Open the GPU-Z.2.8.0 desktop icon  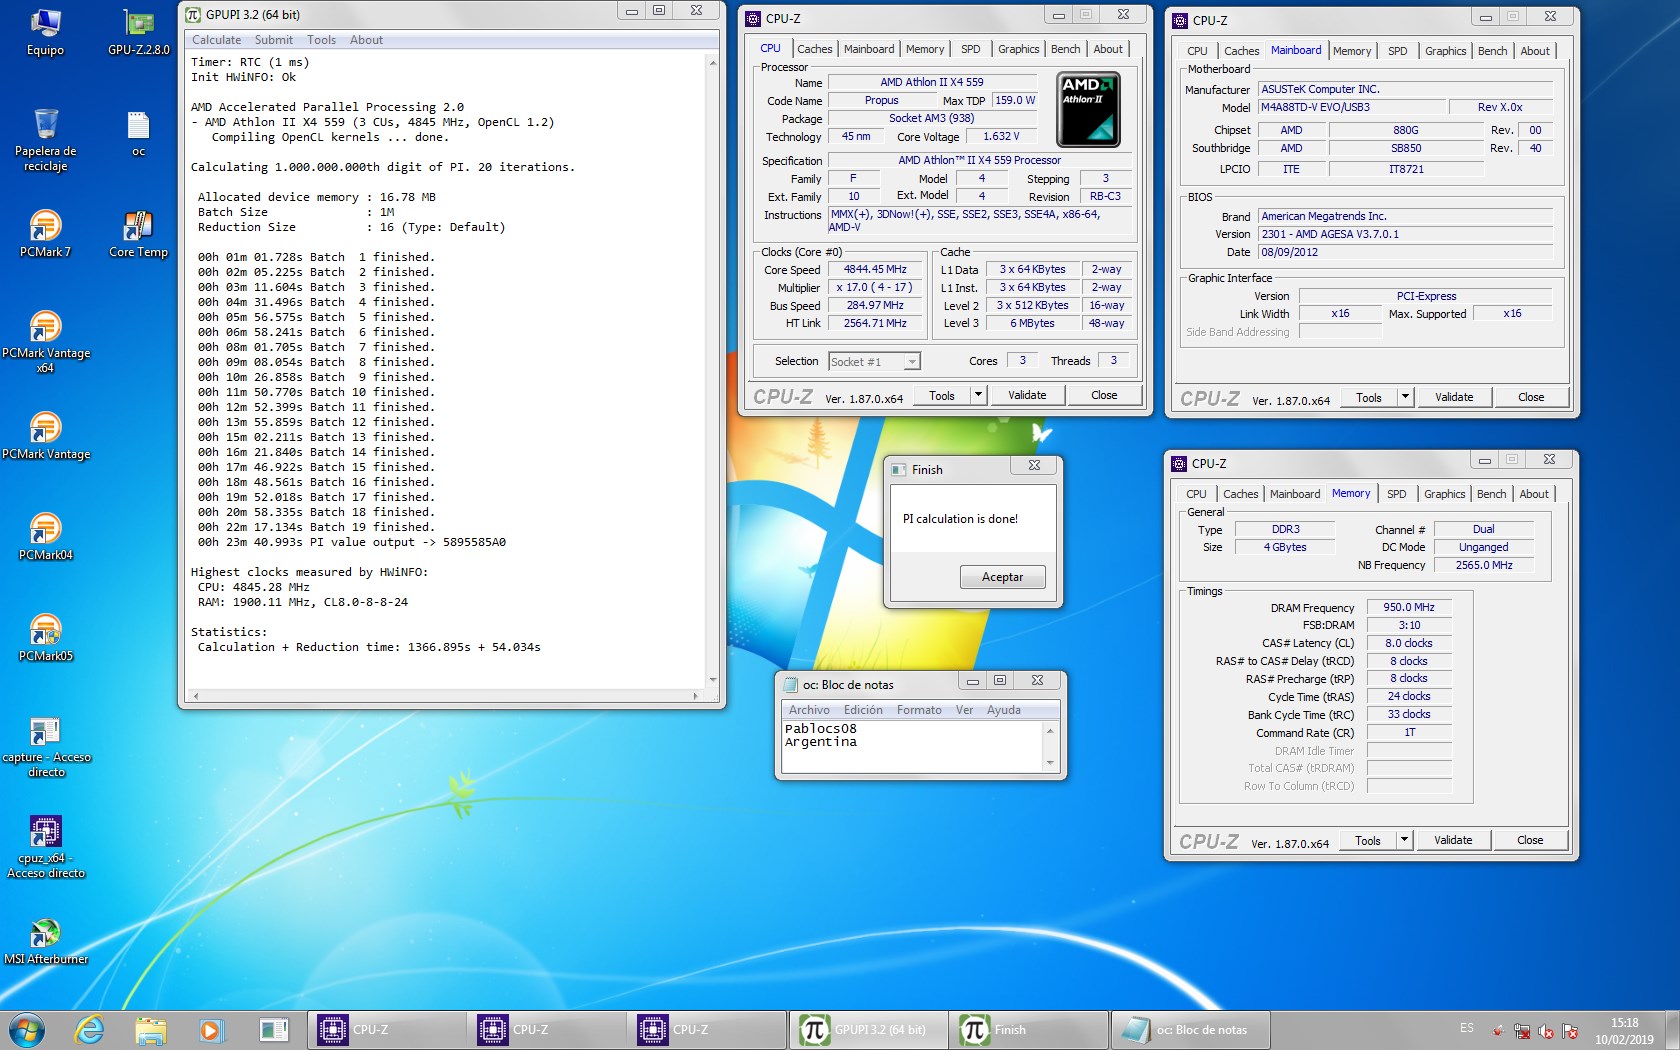(x=138, y=32)
